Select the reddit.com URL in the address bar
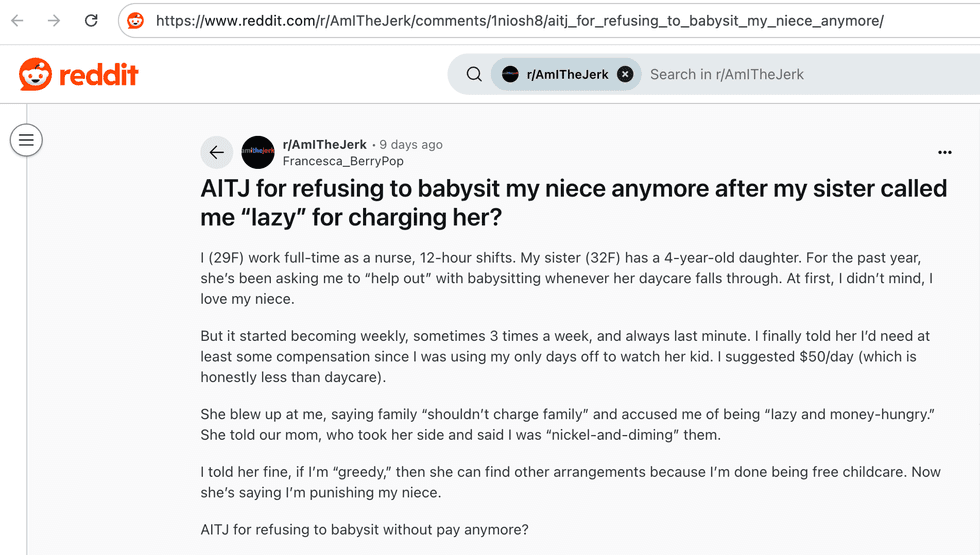This screenshot has height=555, width=980. [x=519, y=21]
